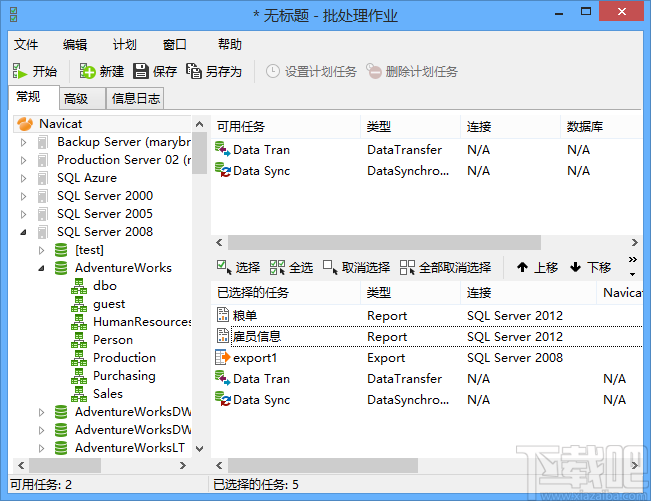Click the SQL Azure server icon
Viewport: 651px width, 501px height.
pyautogui.click(x=42, y=178)
